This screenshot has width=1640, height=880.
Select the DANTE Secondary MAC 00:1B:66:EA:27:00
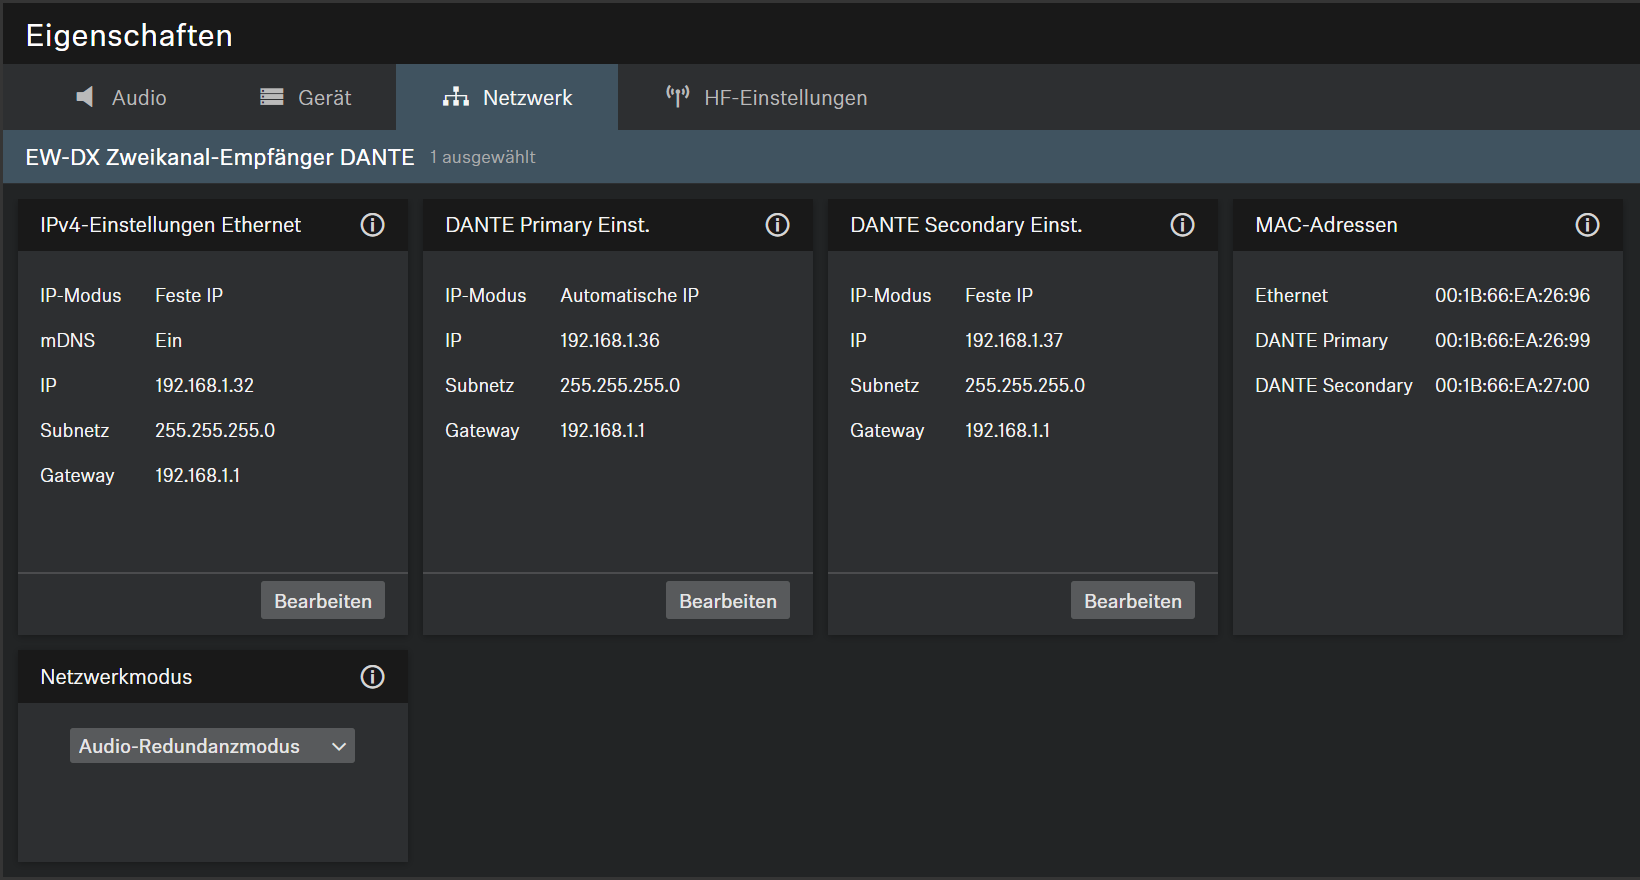point(1512,386)
